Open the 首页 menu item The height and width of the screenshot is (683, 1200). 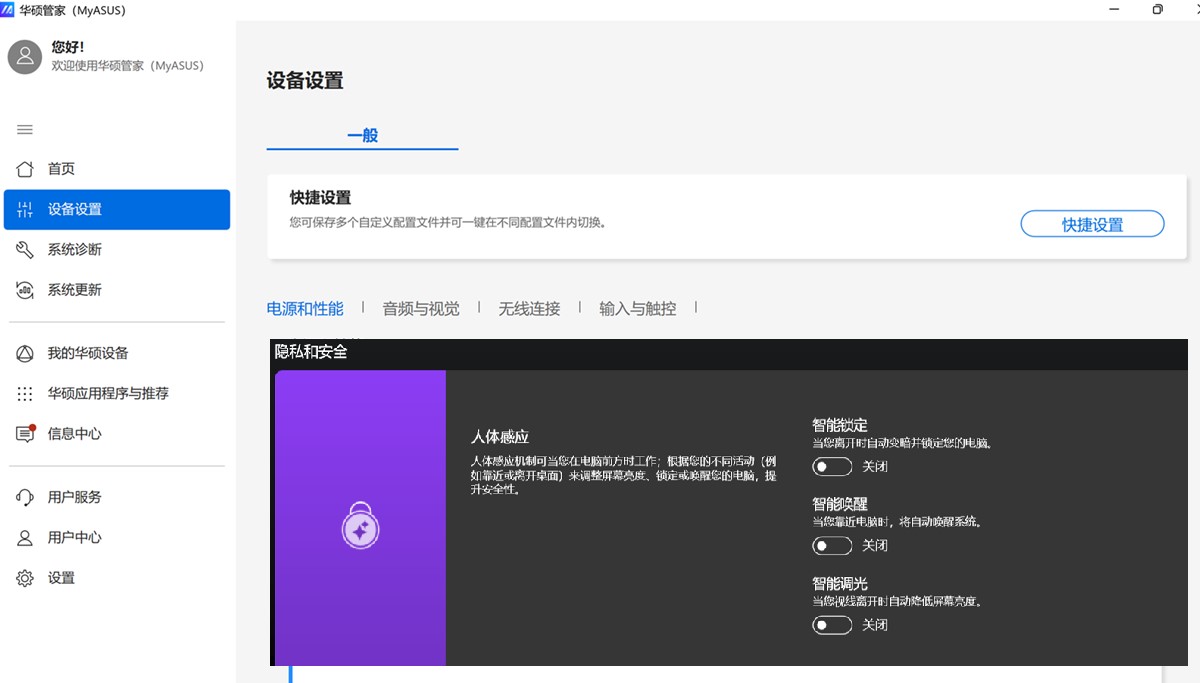click(117, 169)
